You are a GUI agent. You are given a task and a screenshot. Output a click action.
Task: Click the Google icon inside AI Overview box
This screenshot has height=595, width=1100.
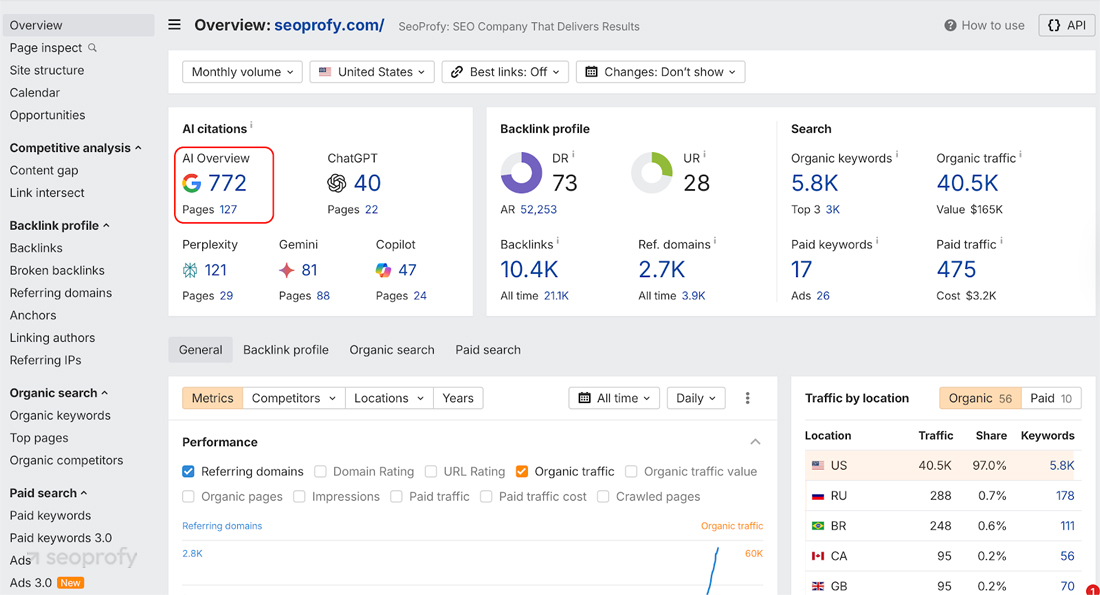click(191, 183)
